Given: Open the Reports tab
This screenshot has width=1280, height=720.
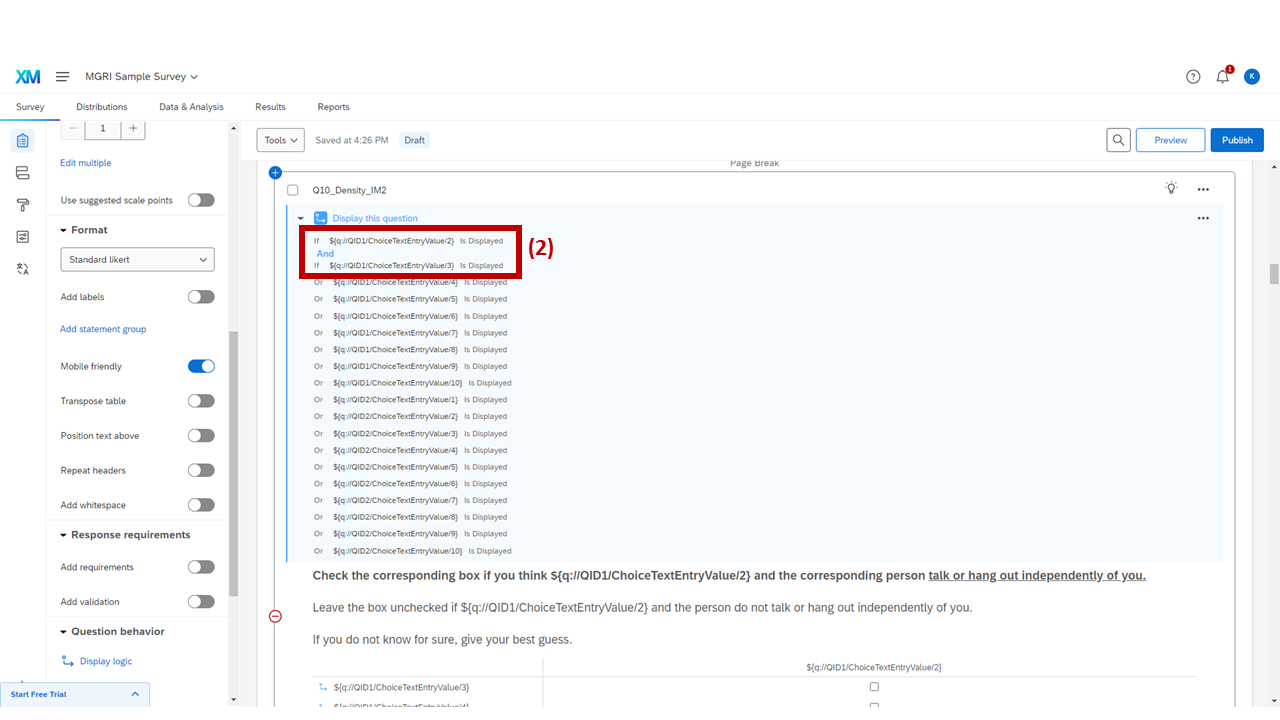Looking at the screenshot, I should click(x=333, y=107).
